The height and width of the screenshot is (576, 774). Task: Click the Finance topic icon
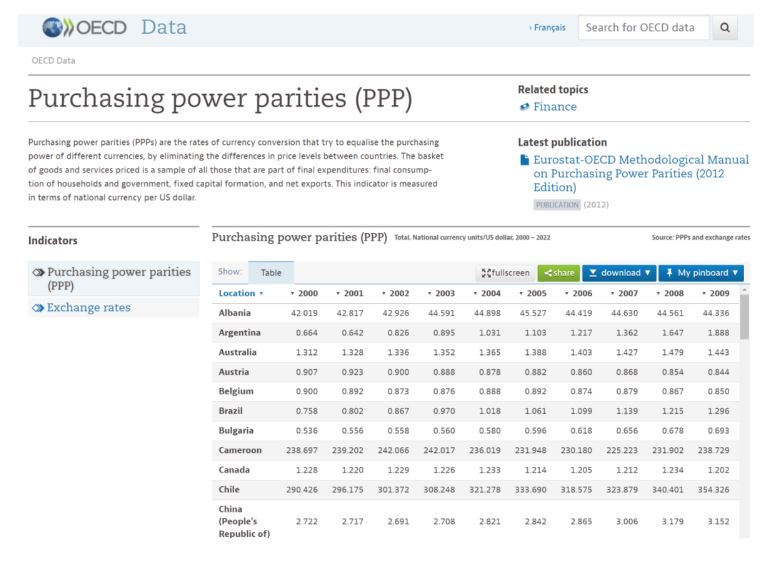tap(524, 107)
